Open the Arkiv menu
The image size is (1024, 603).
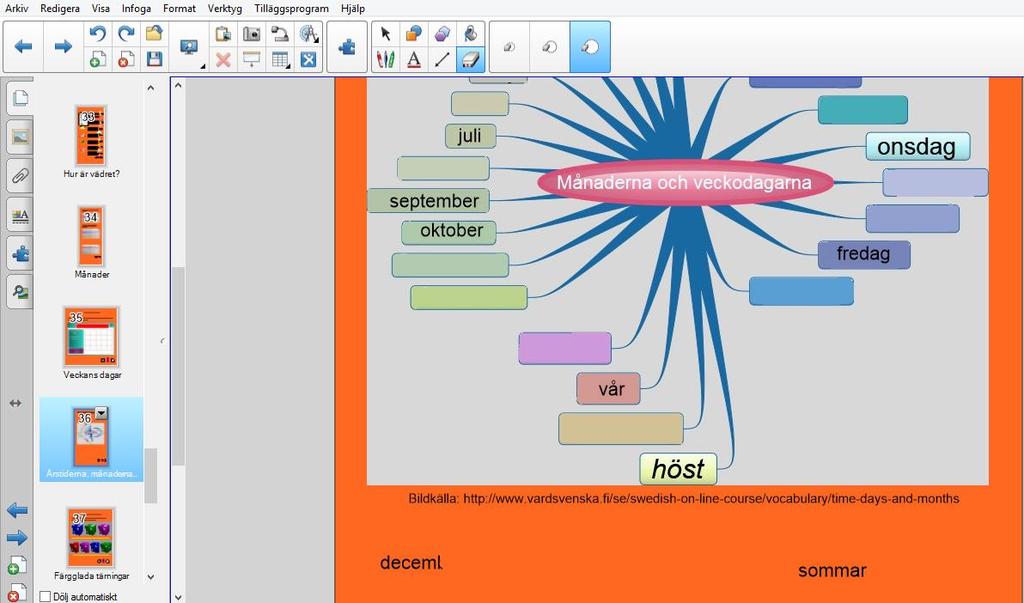click(16, 8)
